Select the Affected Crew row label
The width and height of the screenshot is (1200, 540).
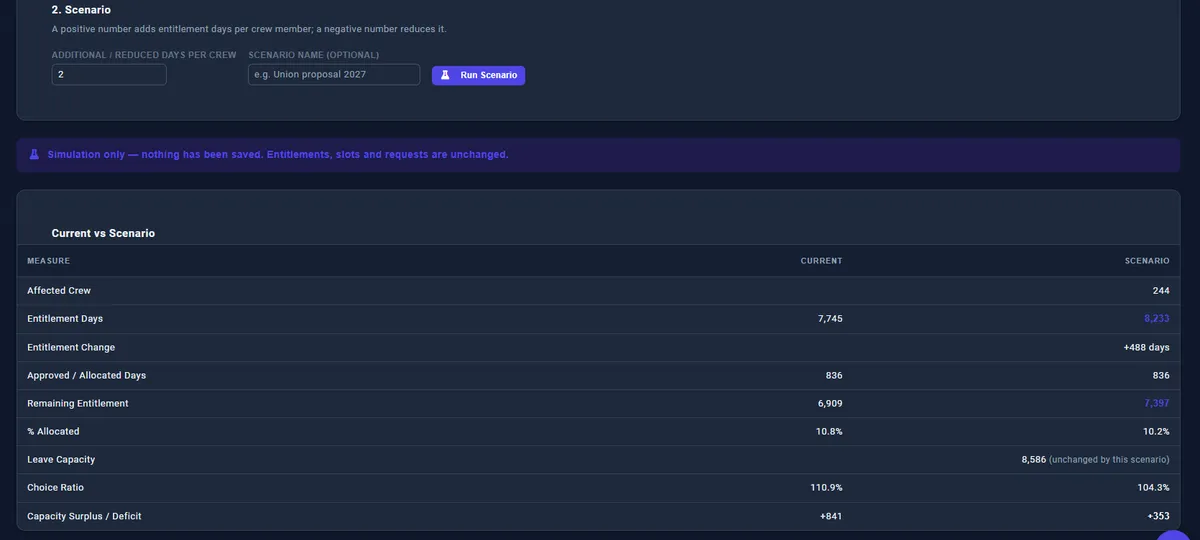coord(59,291)
